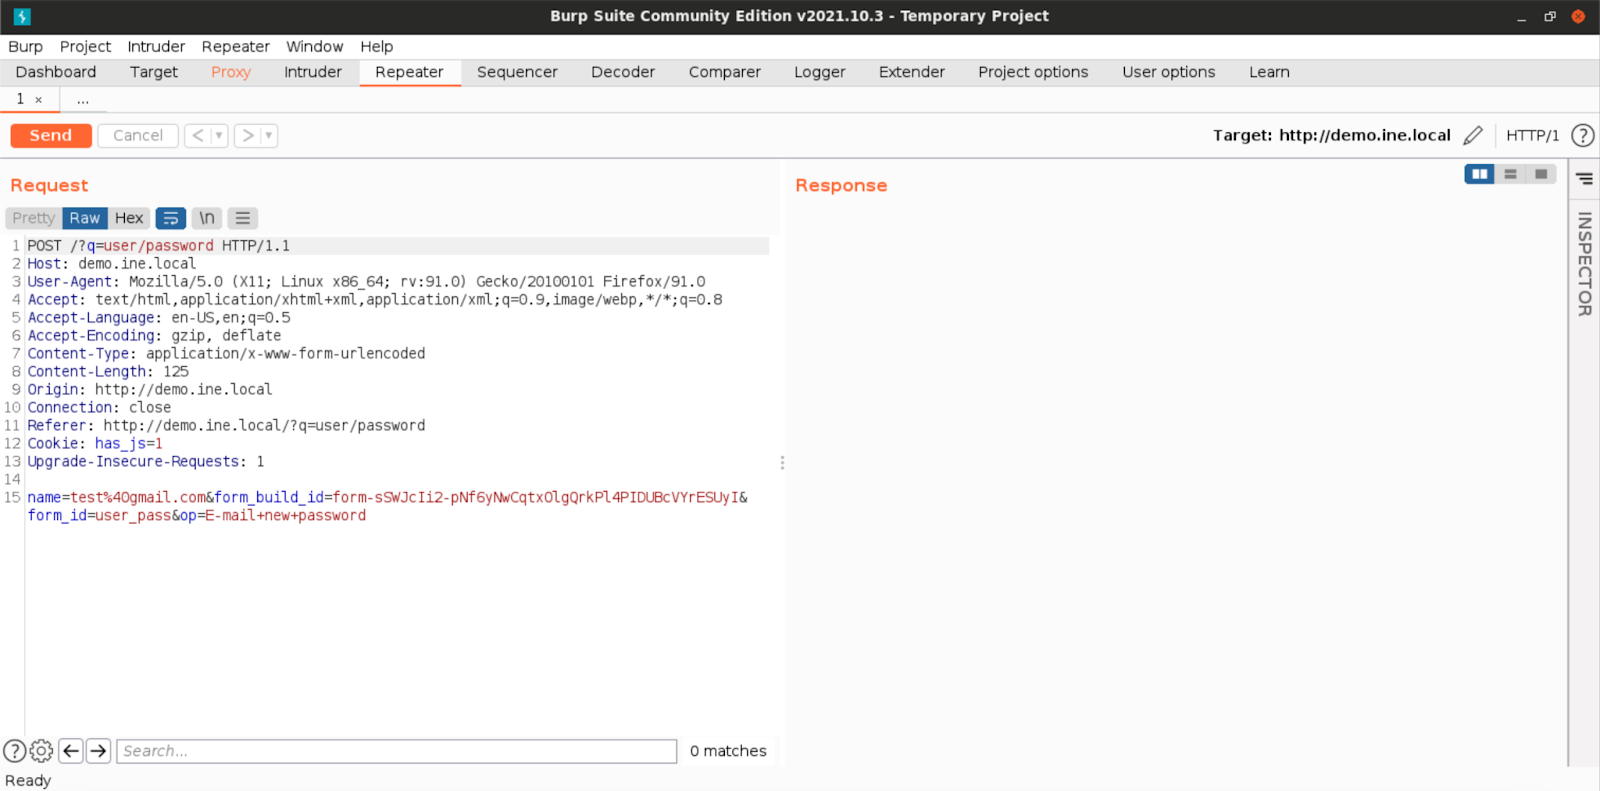1600x791 pixels.
Task: Send the request
Action: (x=51, y=135)
